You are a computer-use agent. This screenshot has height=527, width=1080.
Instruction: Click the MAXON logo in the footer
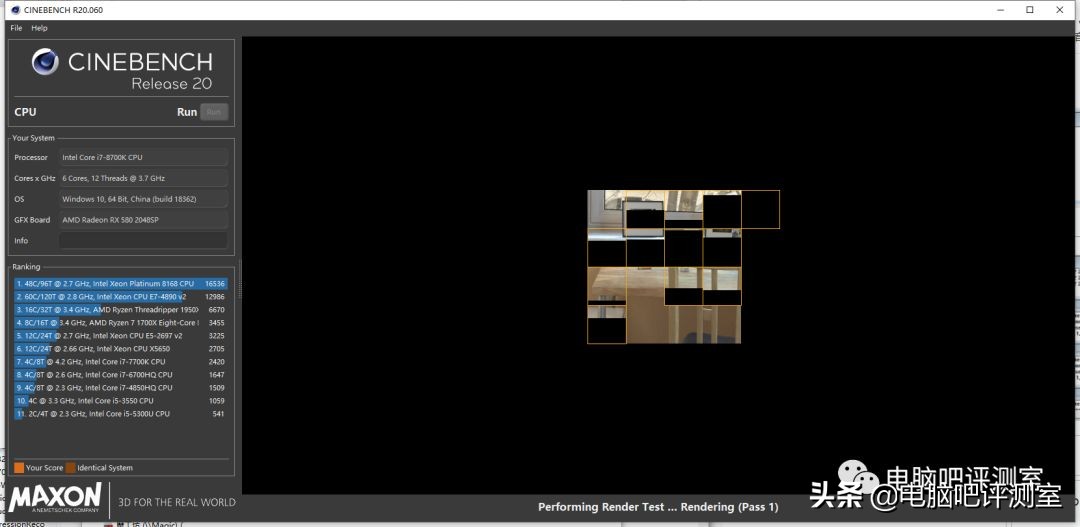[55, 498]
